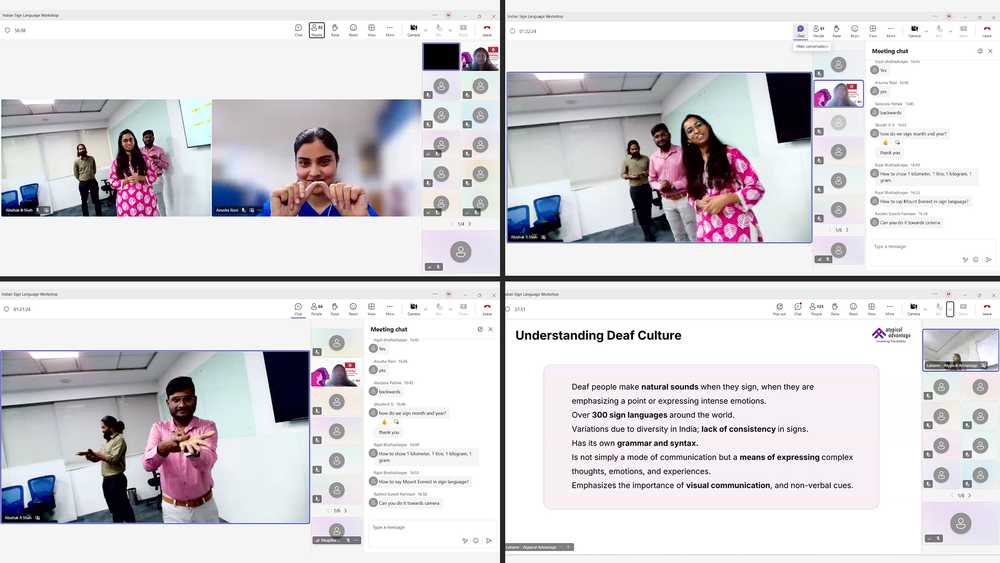Viewport: 1000px width, 563px height.
Task: Close Meeting chat panel in bottom-left window
Action: [x=490, y=330]
